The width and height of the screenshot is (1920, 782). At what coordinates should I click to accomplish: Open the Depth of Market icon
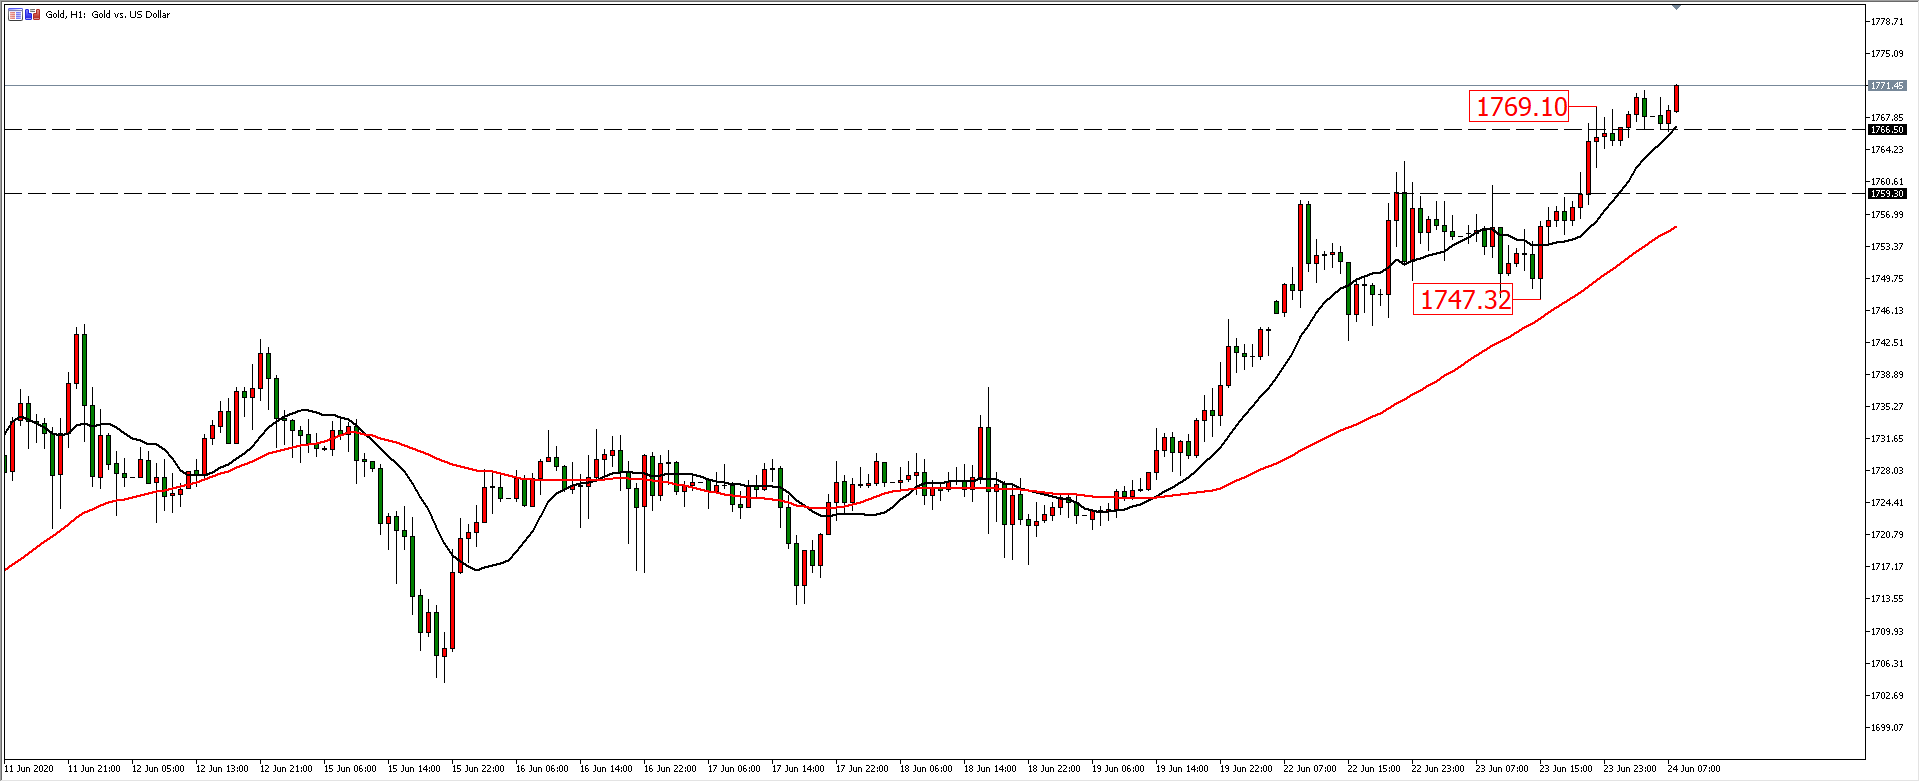15,14
